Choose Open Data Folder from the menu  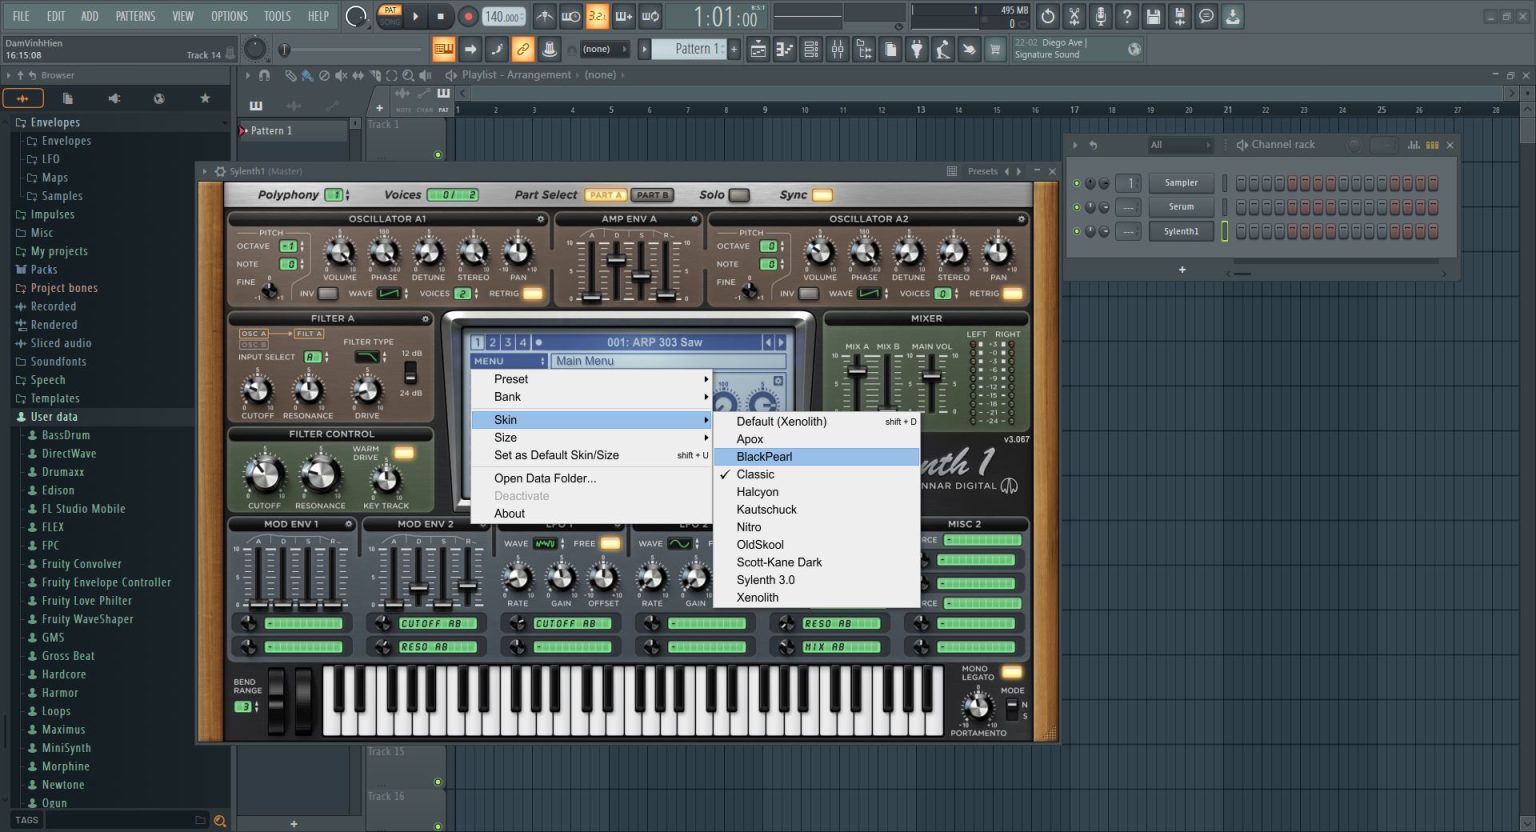545,478
